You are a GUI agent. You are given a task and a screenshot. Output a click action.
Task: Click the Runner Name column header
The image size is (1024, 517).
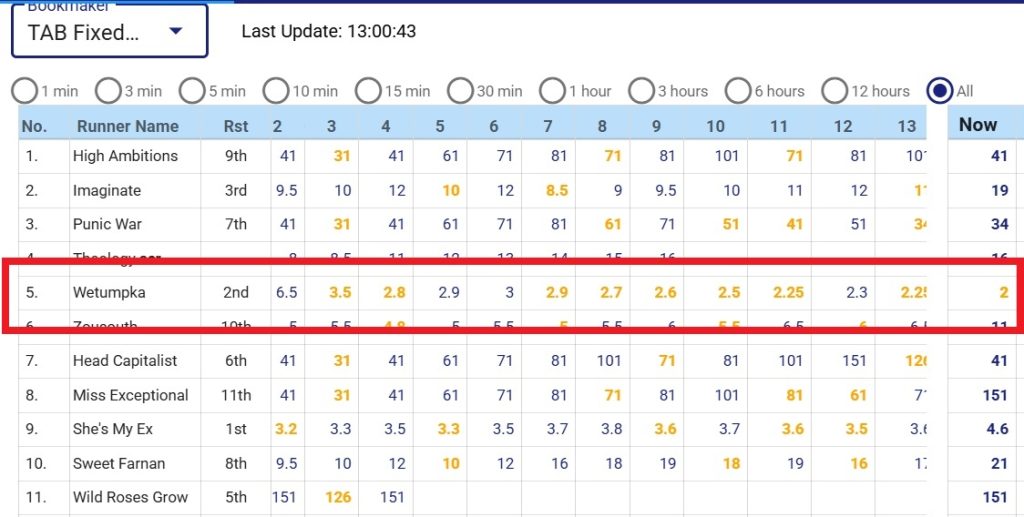coord(127,126)
